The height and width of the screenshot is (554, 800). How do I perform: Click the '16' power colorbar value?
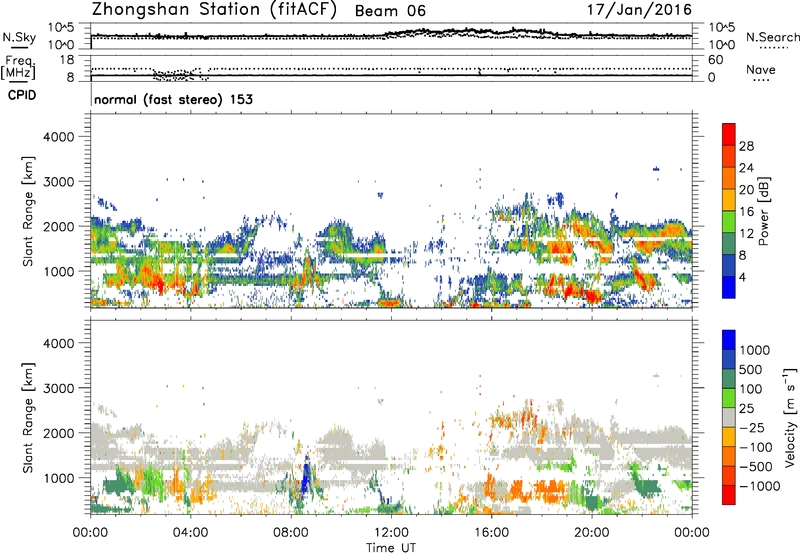[746, 212]
